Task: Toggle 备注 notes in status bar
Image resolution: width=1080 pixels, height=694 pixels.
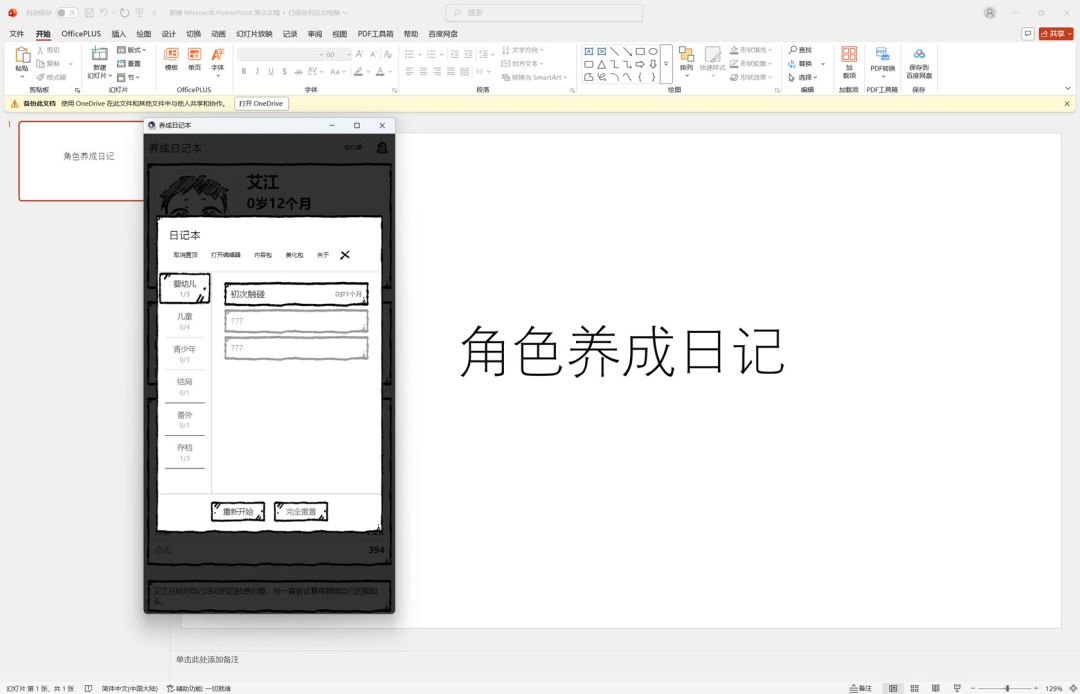Action: coord(861,688)
